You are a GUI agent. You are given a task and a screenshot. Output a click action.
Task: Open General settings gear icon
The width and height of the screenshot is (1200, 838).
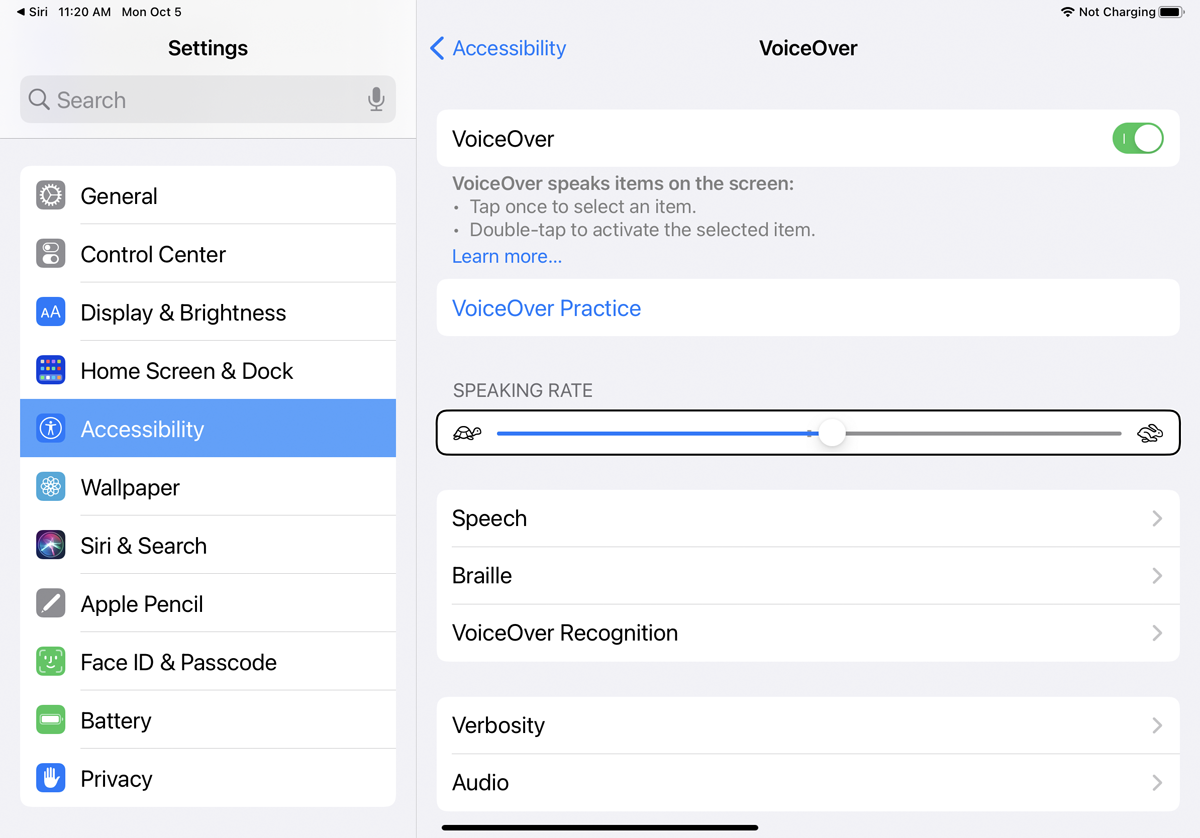(x=51, y=195)
